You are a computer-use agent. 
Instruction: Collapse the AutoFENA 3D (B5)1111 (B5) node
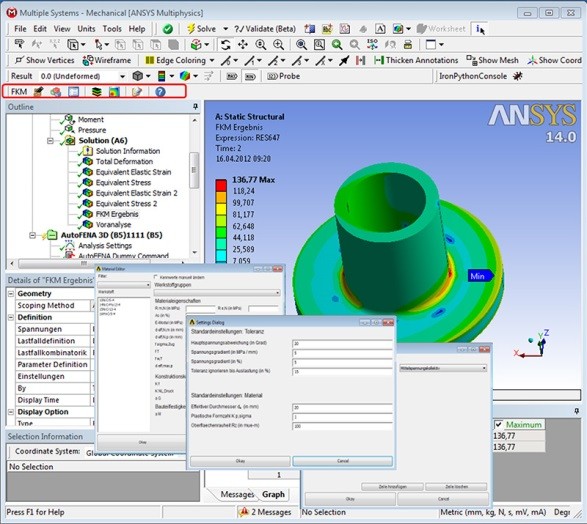click(x=33, y=235)
